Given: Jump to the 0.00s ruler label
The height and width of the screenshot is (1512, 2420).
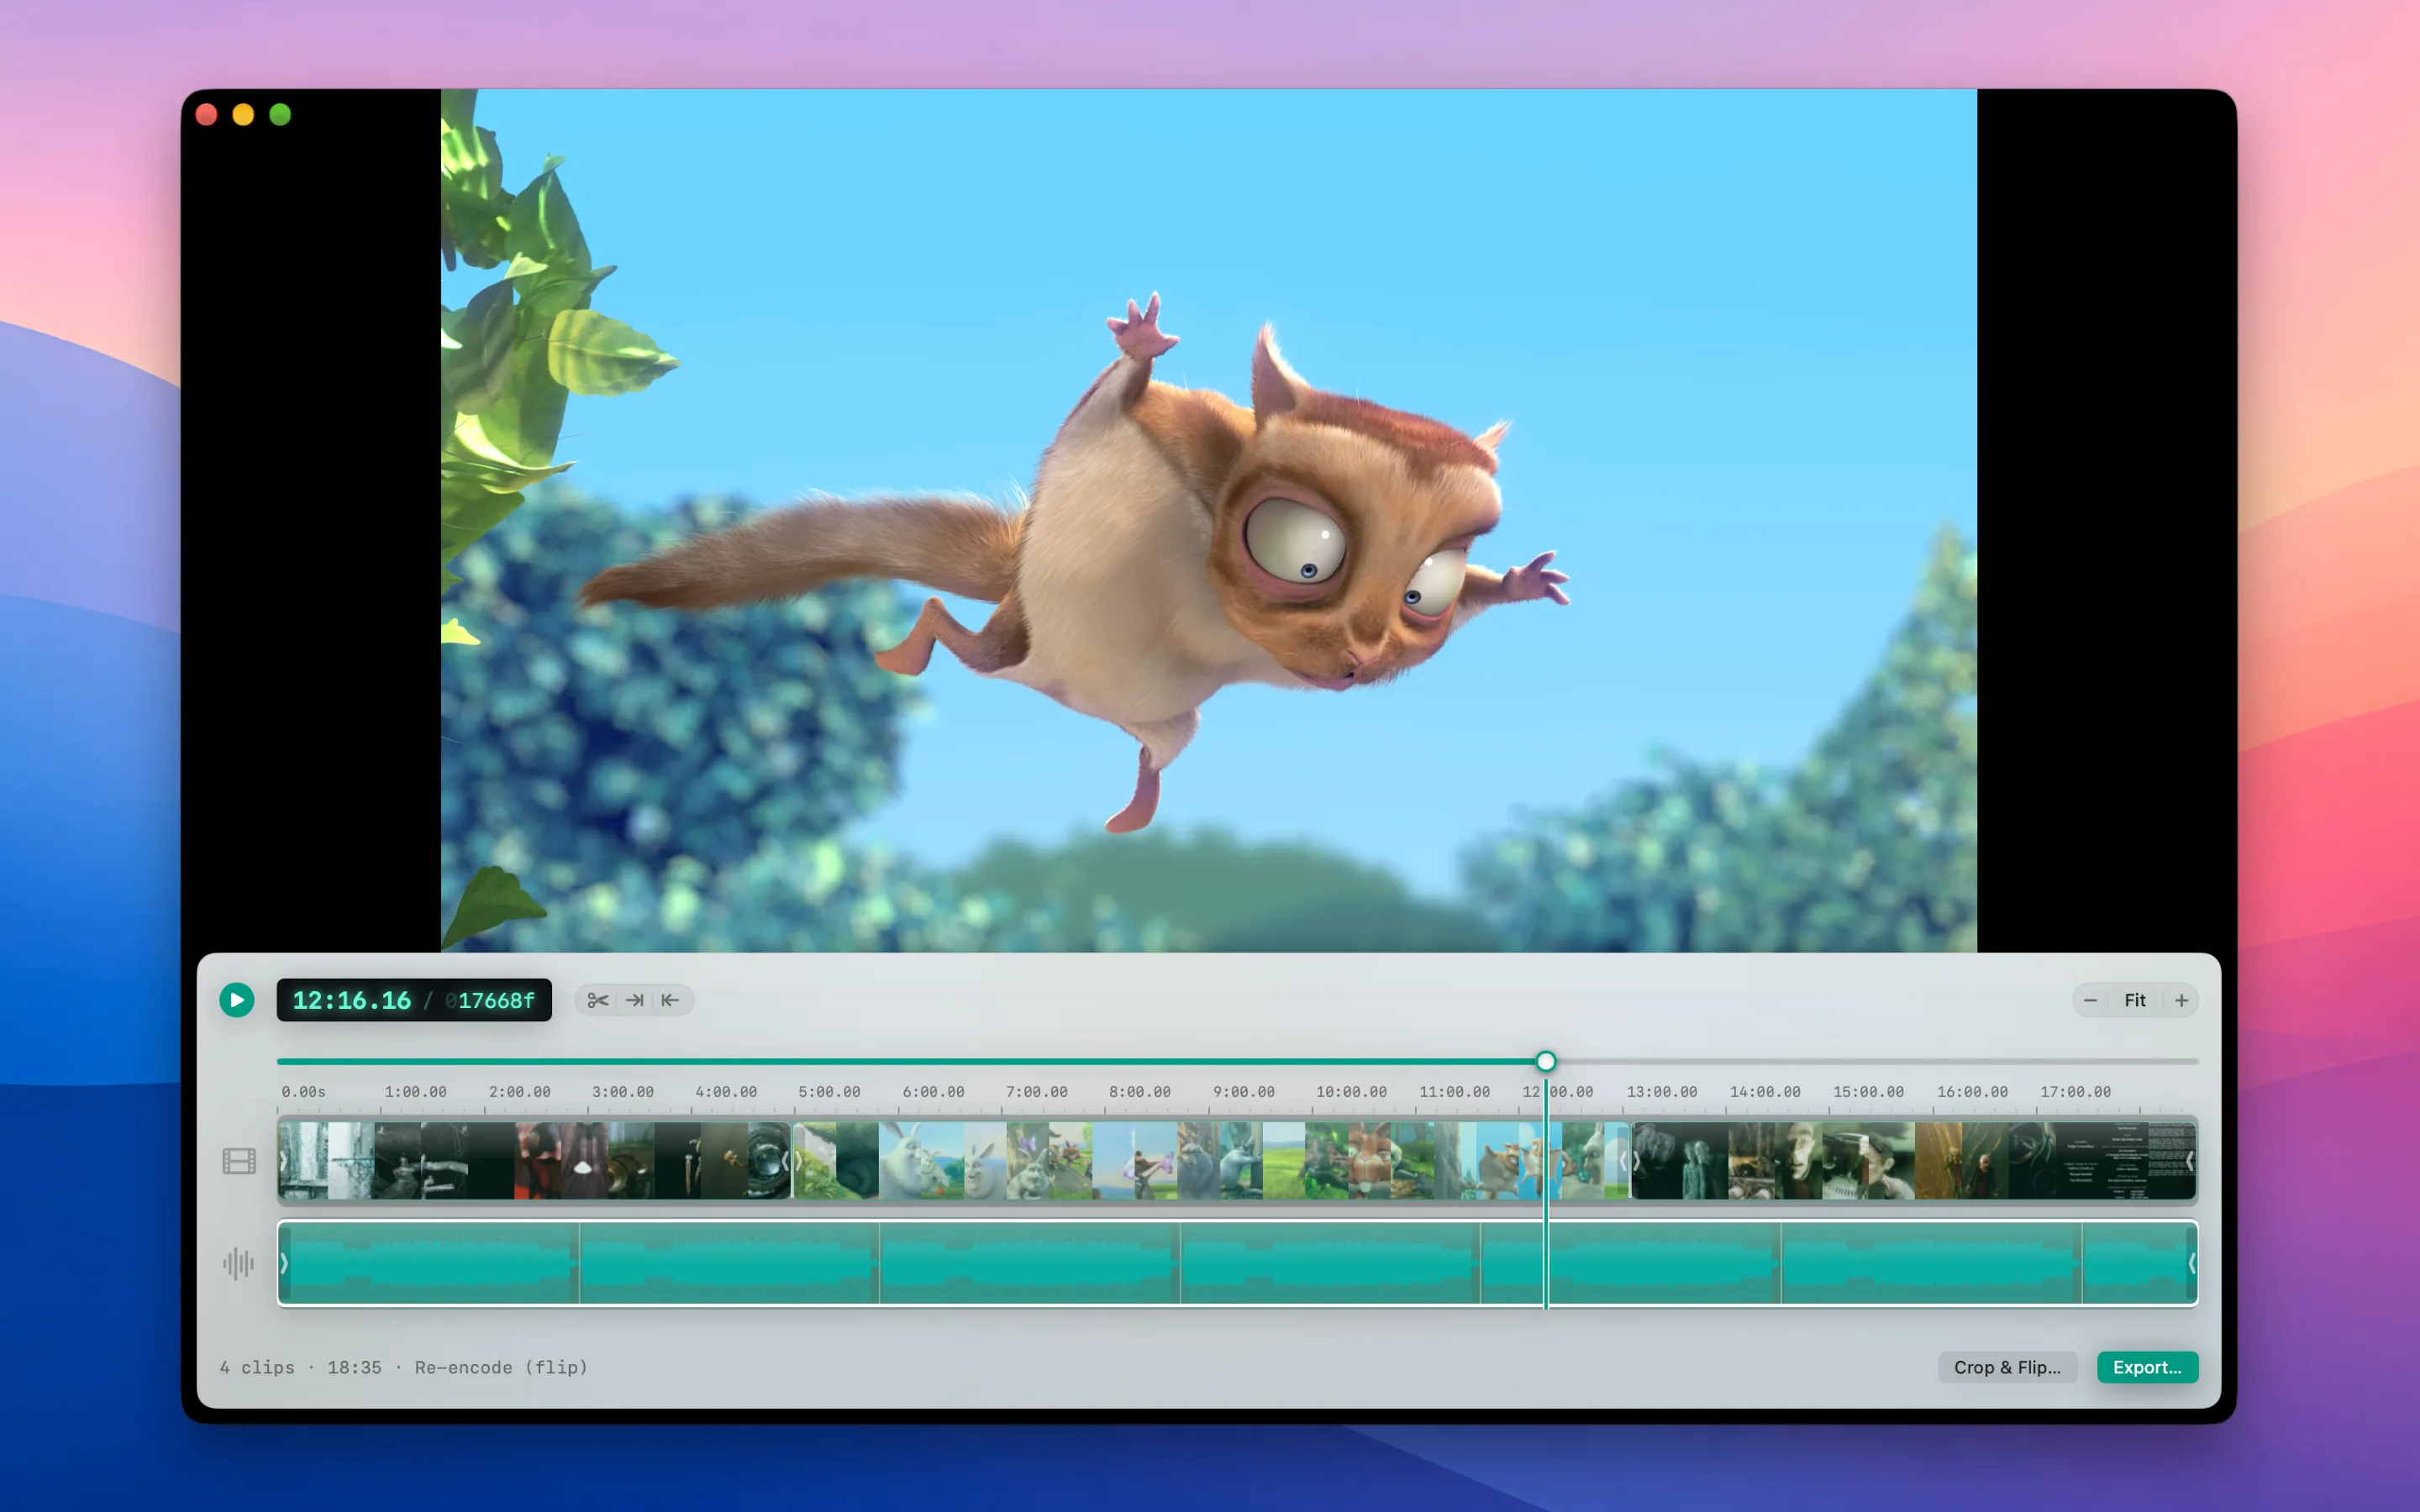Looking at the screenshot, I should coord(303,1092).
